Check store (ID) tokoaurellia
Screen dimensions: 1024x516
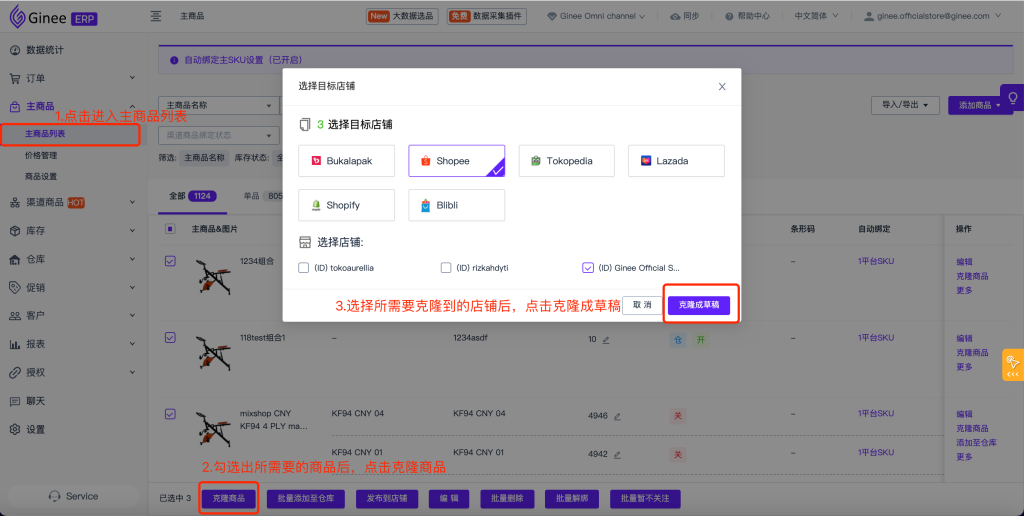304,268
